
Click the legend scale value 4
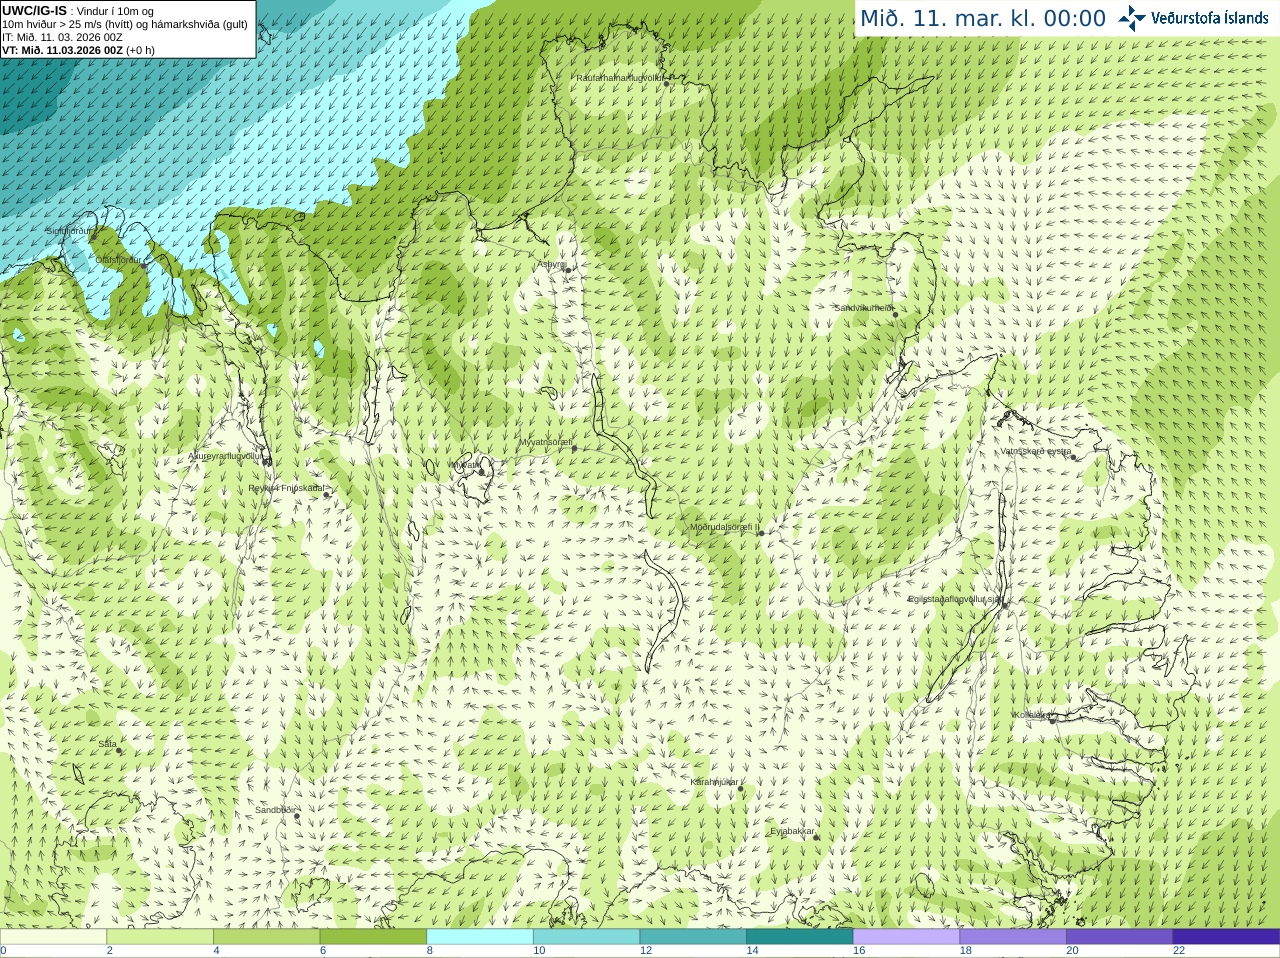tap(216, 951)
